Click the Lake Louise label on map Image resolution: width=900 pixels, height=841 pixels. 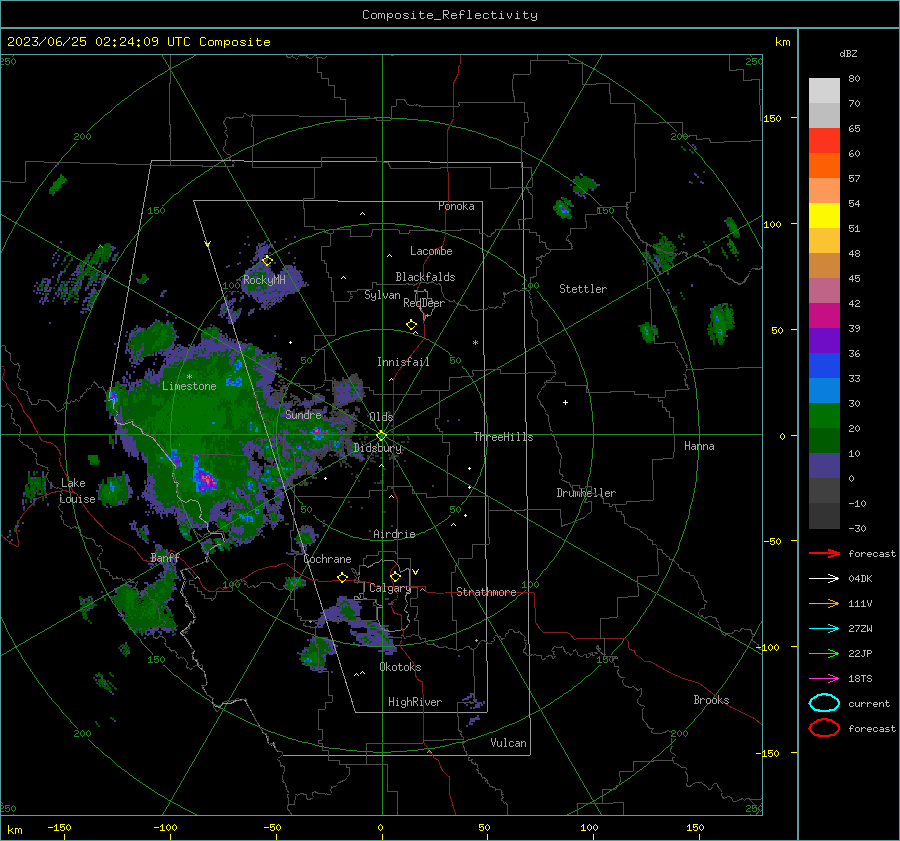pos(77,491)
